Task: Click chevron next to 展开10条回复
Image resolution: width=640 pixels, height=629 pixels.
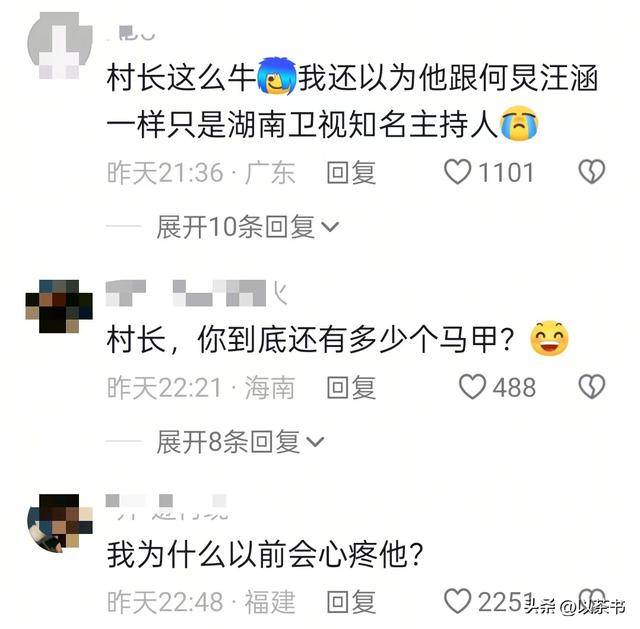Action: [x=330, y=227]
